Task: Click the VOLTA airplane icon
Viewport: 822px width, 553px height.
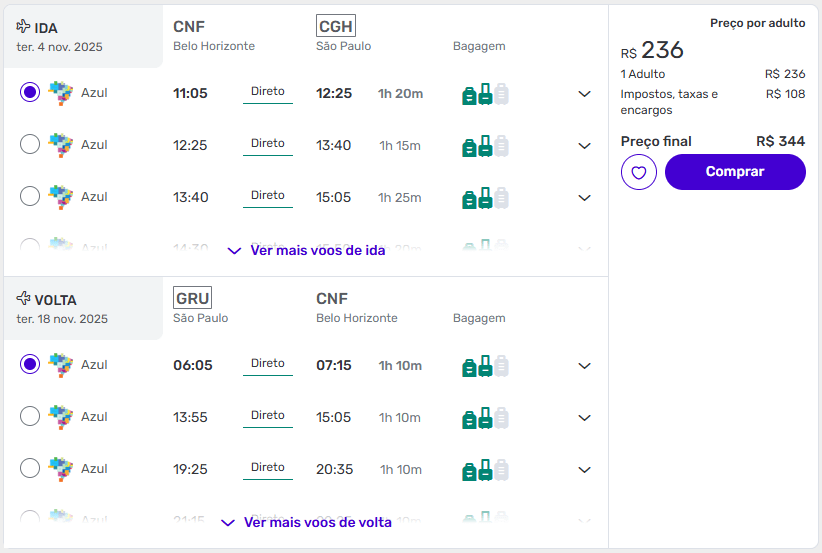Action: (x=24, y=299)
